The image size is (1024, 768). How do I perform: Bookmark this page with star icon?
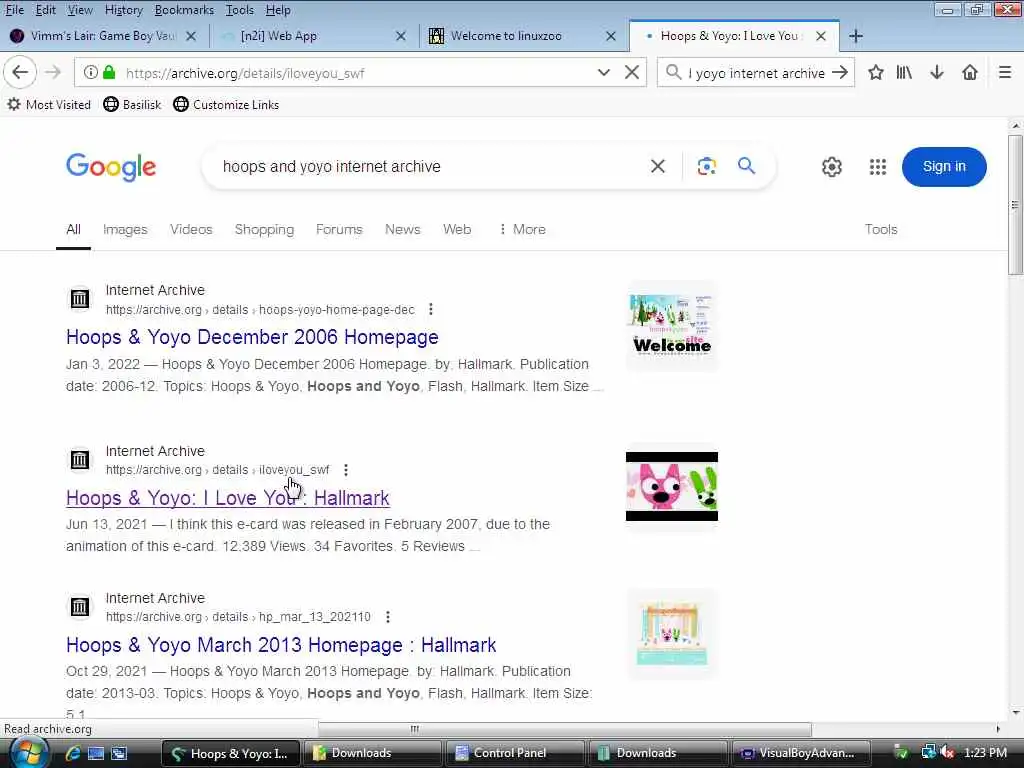(x=876, y=72)
